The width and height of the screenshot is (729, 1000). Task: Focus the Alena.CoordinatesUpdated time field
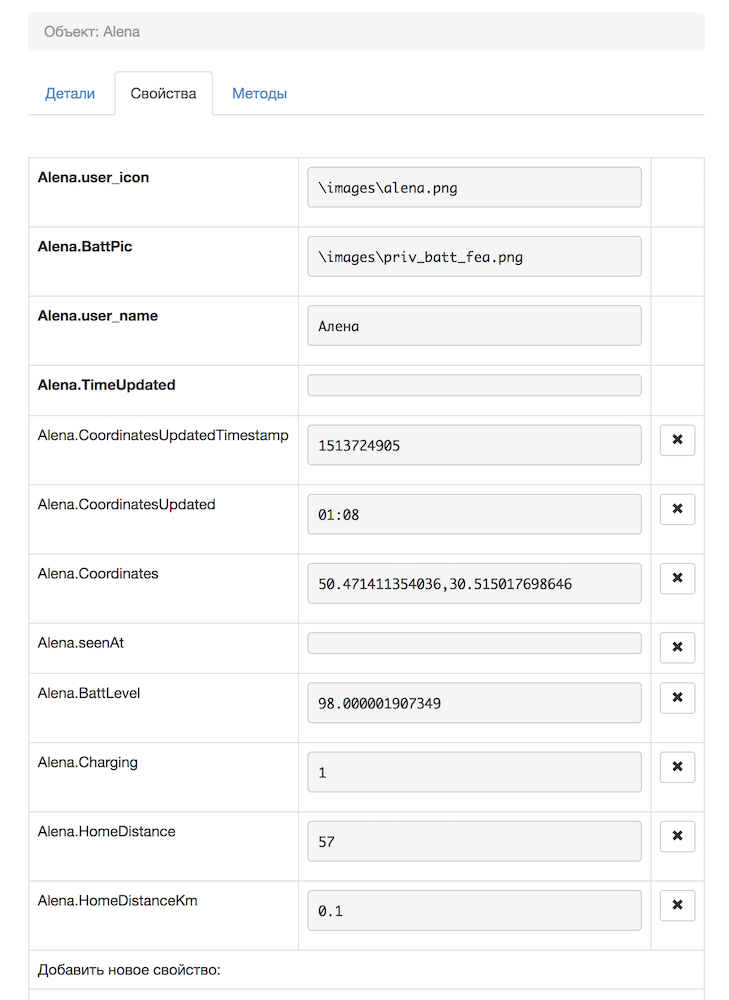pos(474,514)
